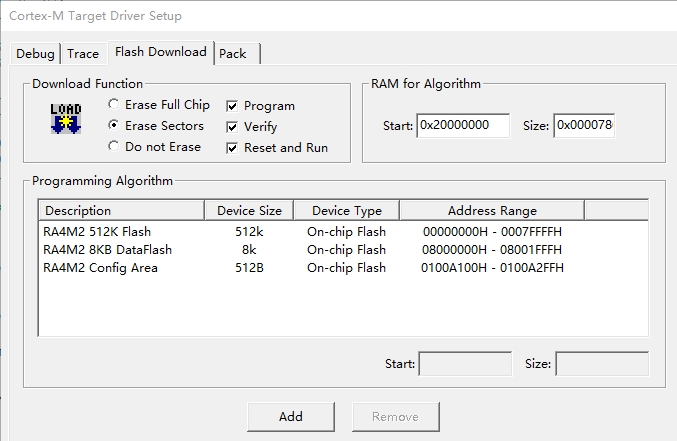Image resolution: width=677 pixels, height=441 pixels.
Task: Select RA4M2 Config Area row
Action: (x=343, y=268)
